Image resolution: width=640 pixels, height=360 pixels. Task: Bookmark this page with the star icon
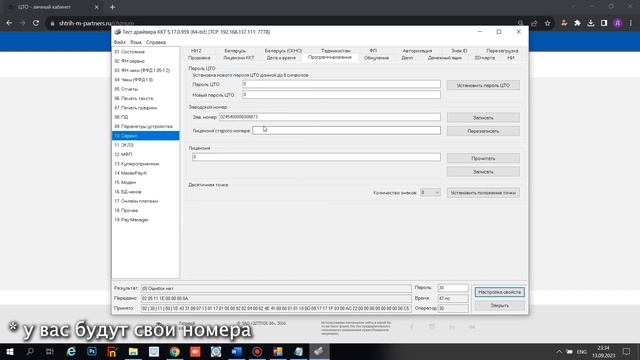coord(547,23)
